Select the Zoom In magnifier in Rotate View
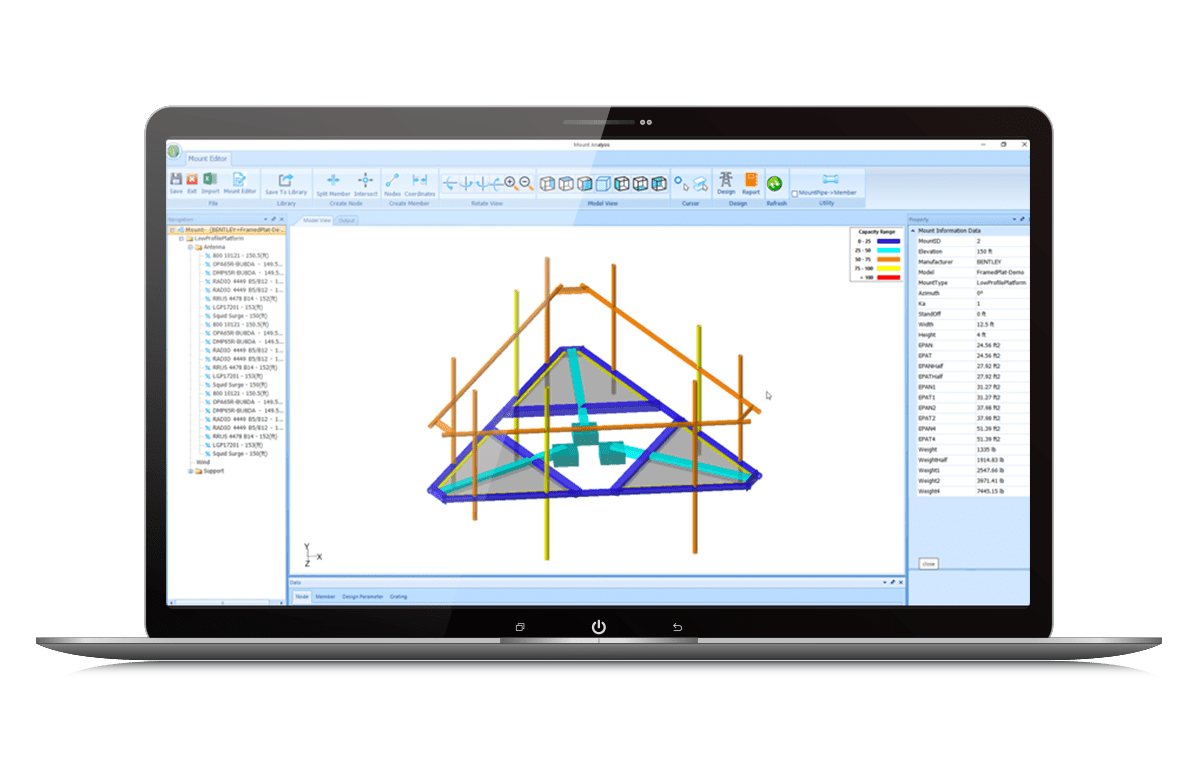The width and height of the screenshot is (1200, 780). tap(509, 182)
